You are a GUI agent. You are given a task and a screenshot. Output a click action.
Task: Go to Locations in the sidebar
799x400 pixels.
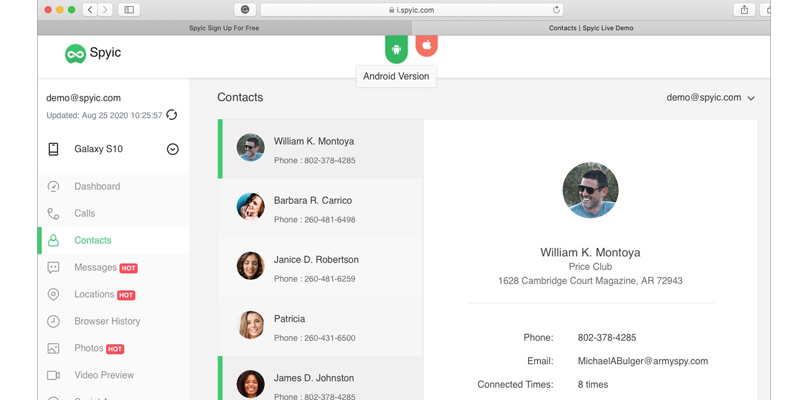95,294
